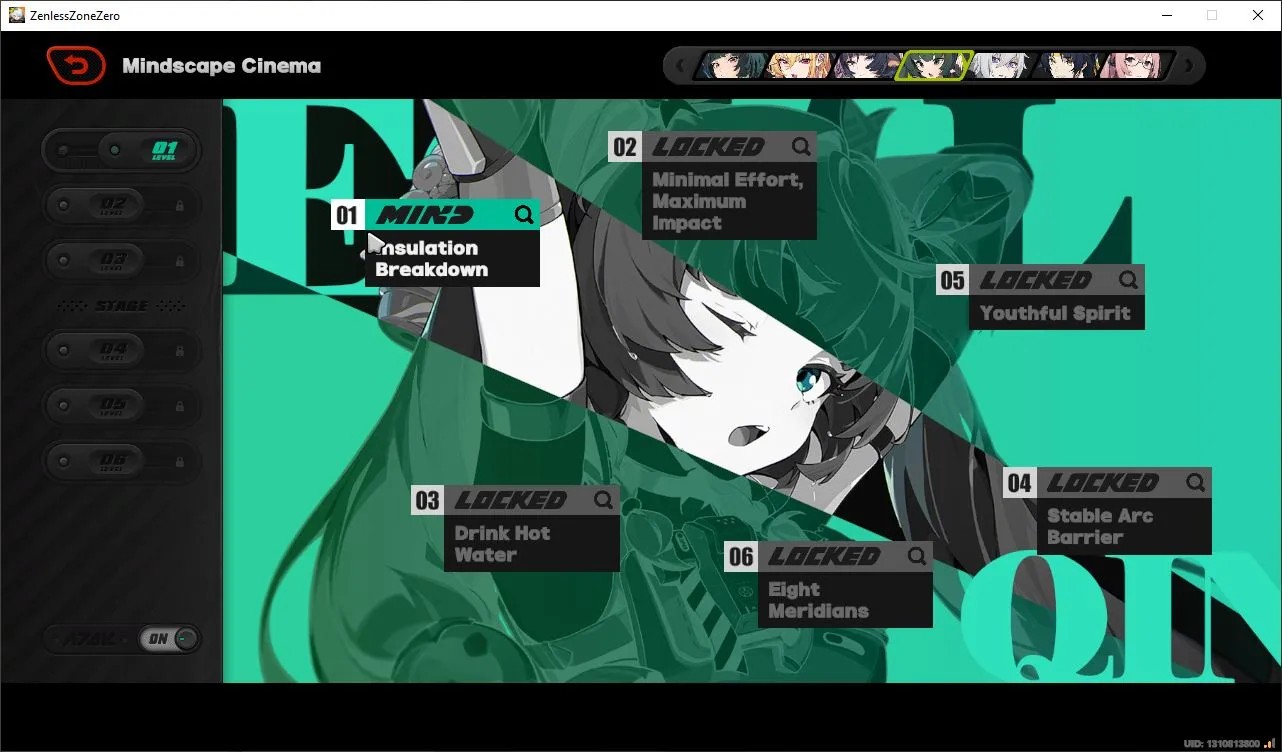Toggle the 06 Level switch

[121, 461]
